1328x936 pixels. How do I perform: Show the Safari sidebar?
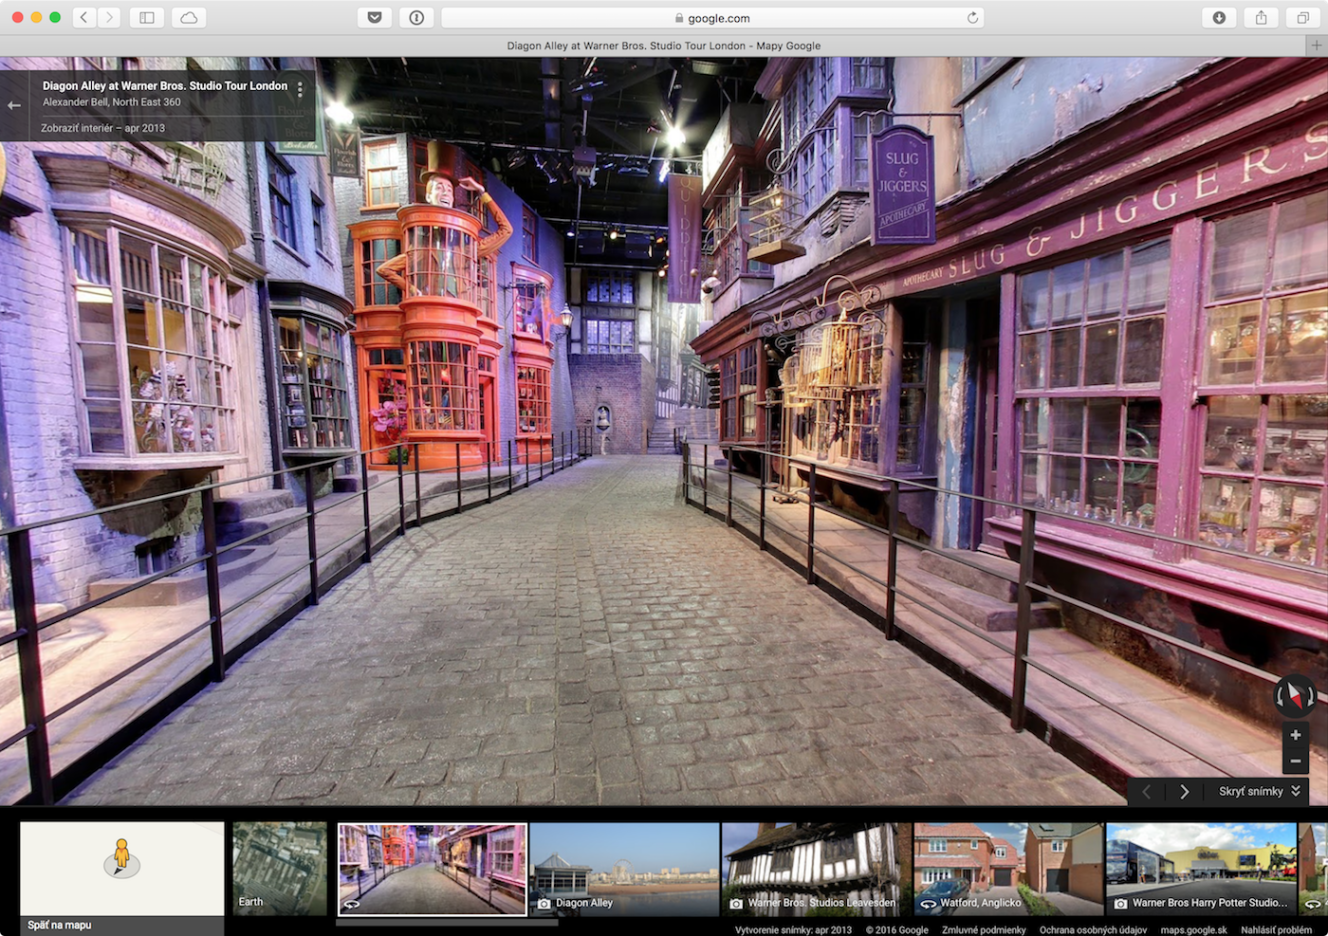[x=147, y=17]
